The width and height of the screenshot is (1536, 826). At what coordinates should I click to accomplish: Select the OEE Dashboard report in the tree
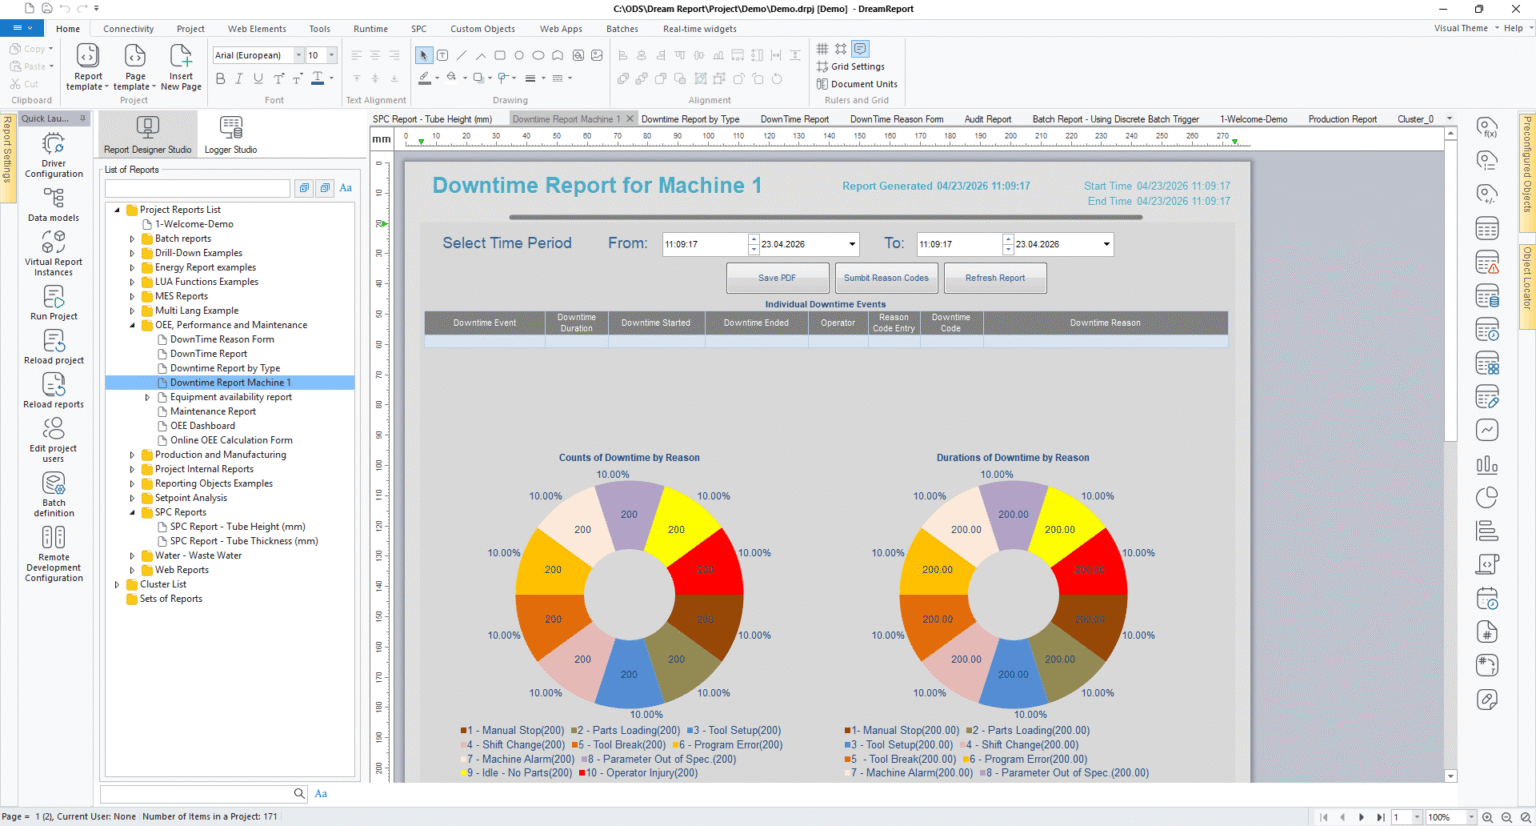202,426
